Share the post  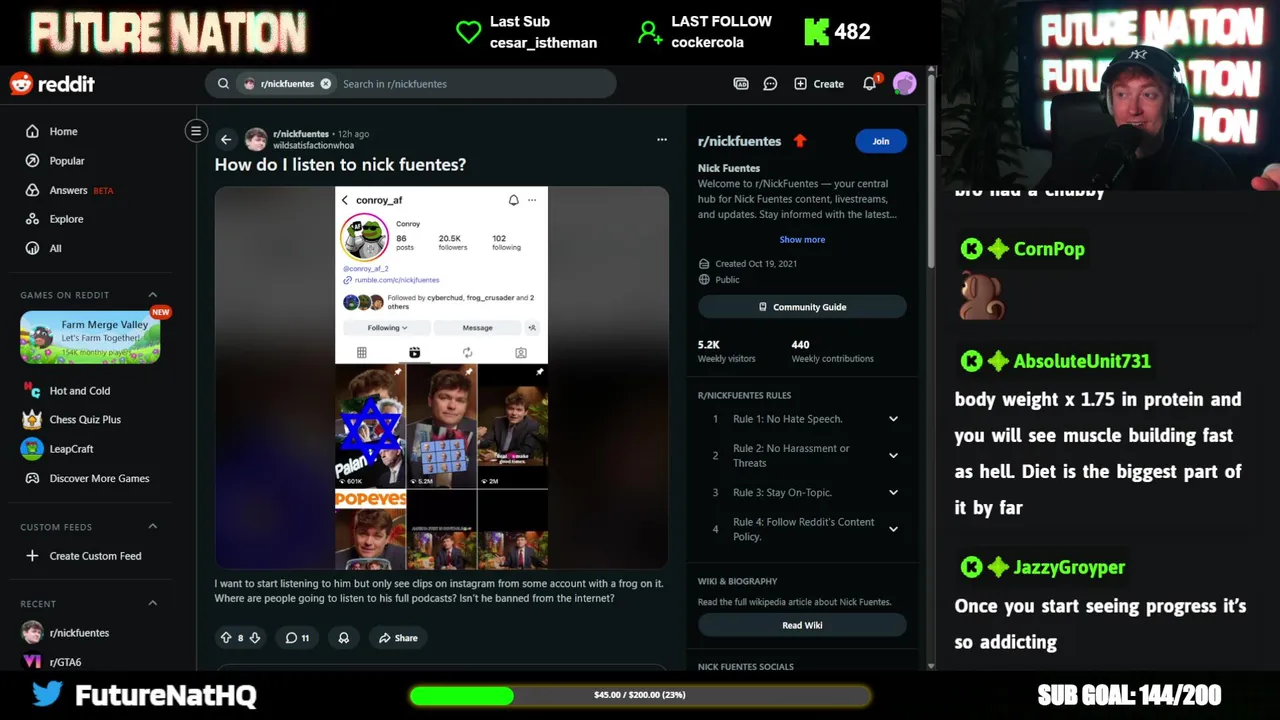(398, 638)
